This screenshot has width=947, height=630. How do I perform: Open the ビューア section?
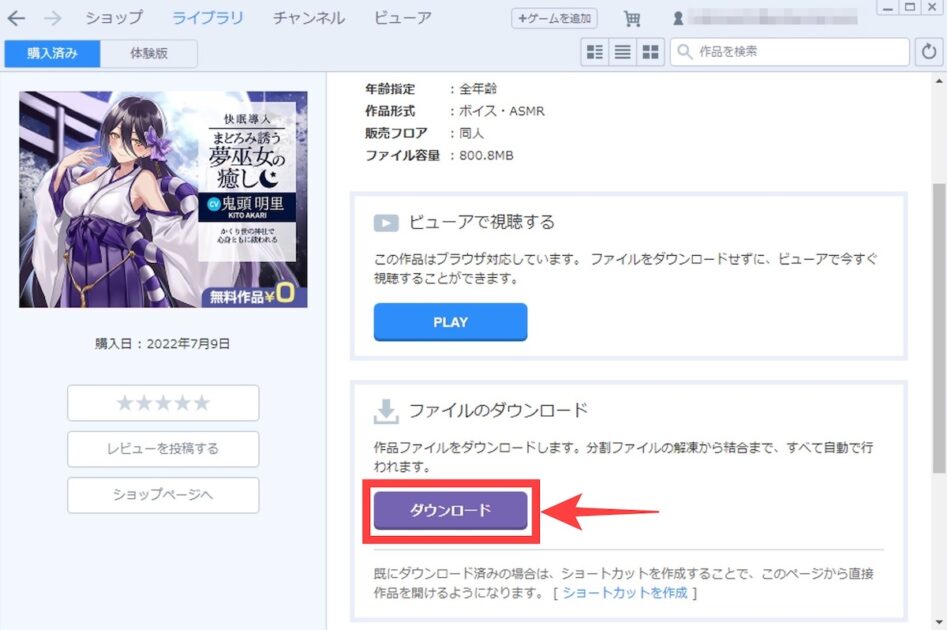click(403, 17)
